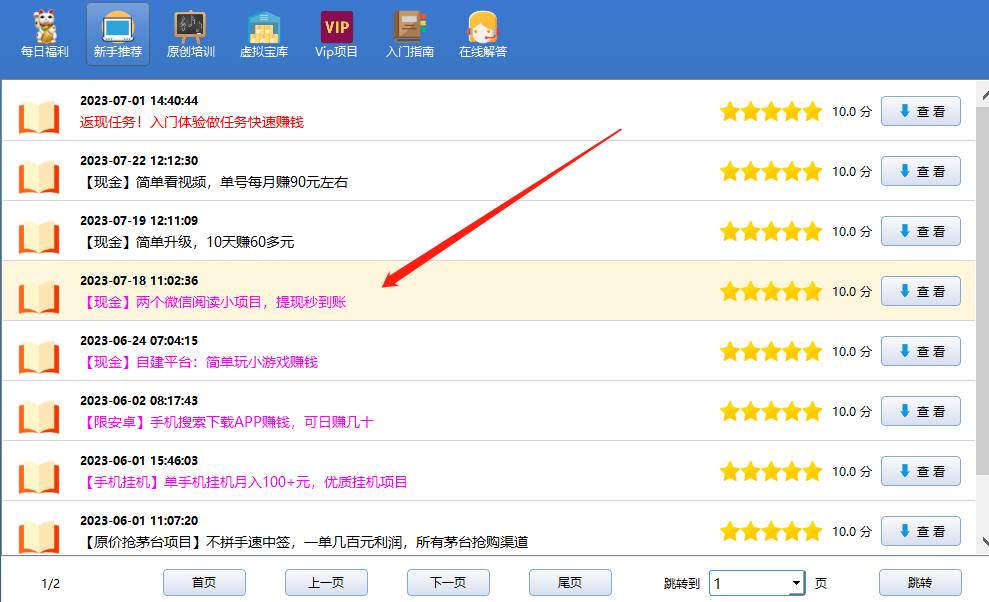The width and height of the screenshot is (989, 602).
Task: Click 查看 button for 返现任务 entry
Action: (921, 111)
